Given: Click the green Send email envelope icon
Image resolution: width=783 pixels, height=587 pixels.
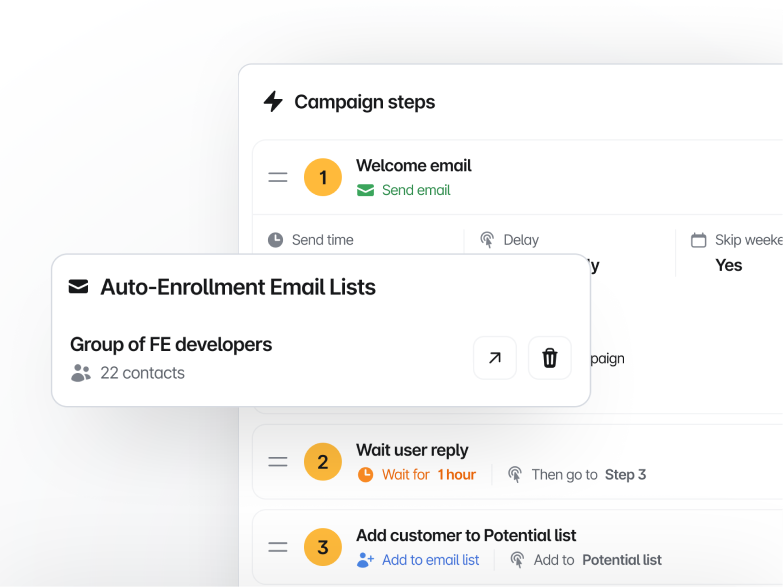Looking at the screenshot, I should [365, 190].
